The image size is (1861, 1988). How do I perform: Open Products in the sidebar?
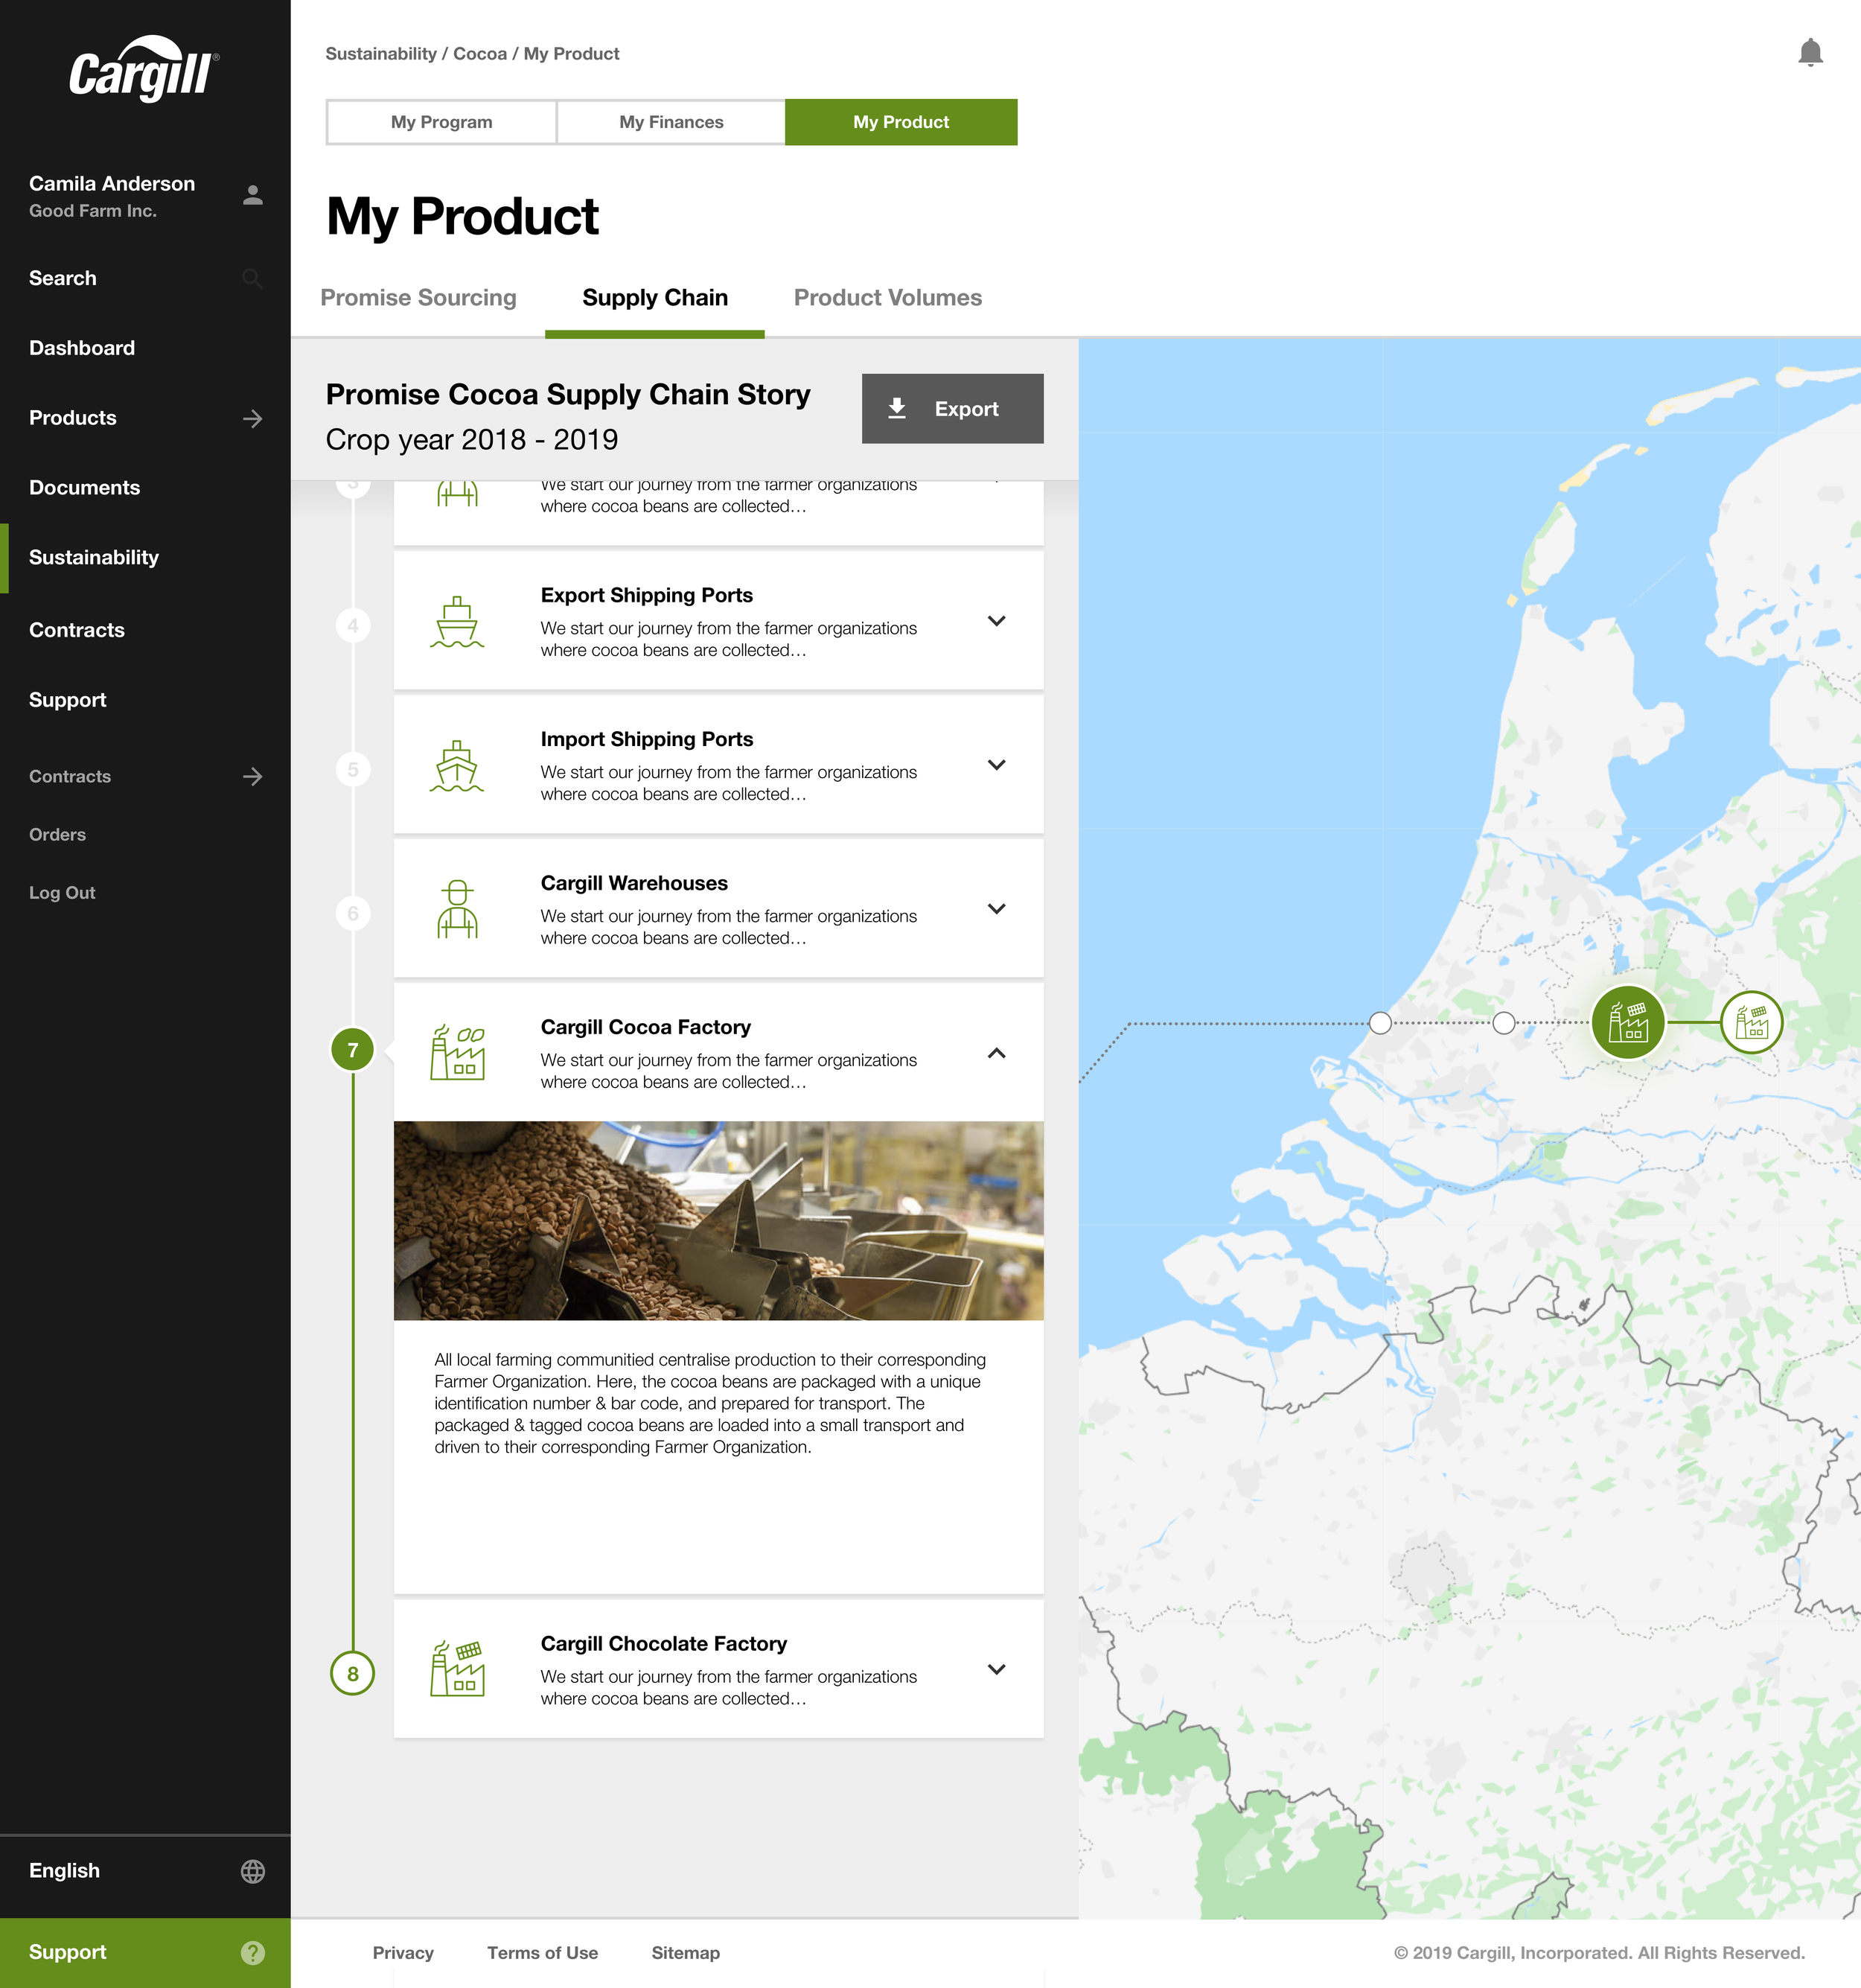pyautogui.click(x=73, y=418)
